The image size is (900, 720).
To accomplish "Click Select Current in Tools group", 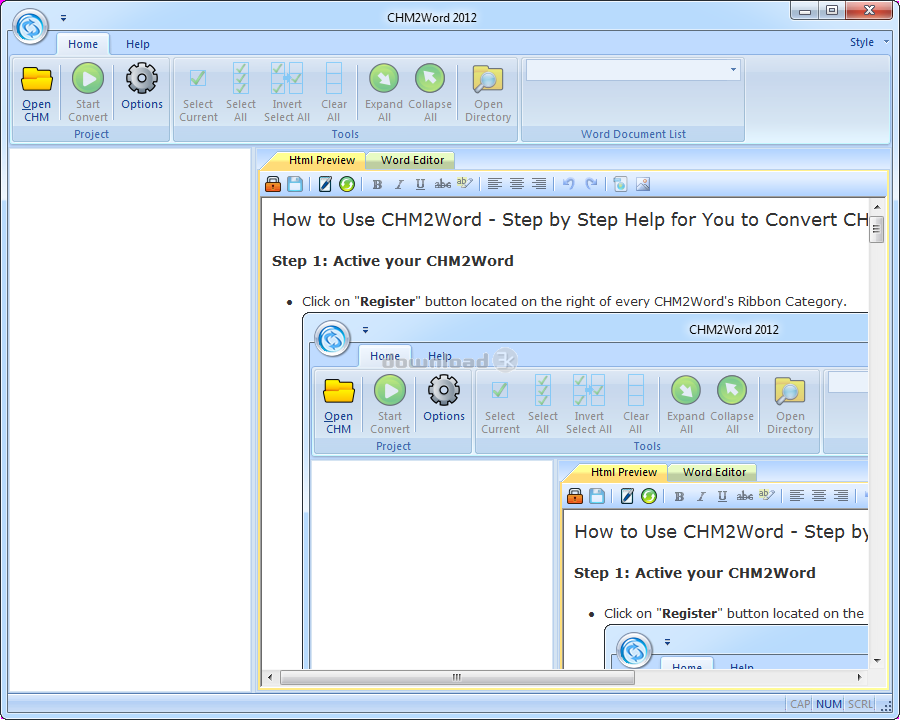I will click(198, 93).
